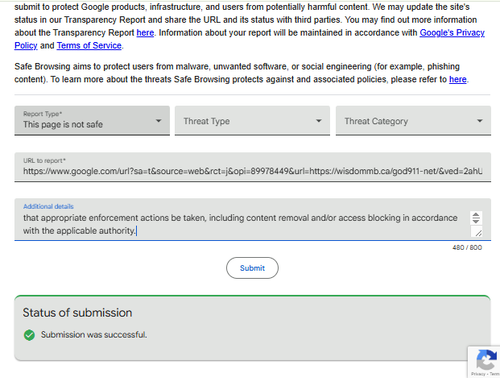Click the up arrow of details scroller

click(476, 215)
